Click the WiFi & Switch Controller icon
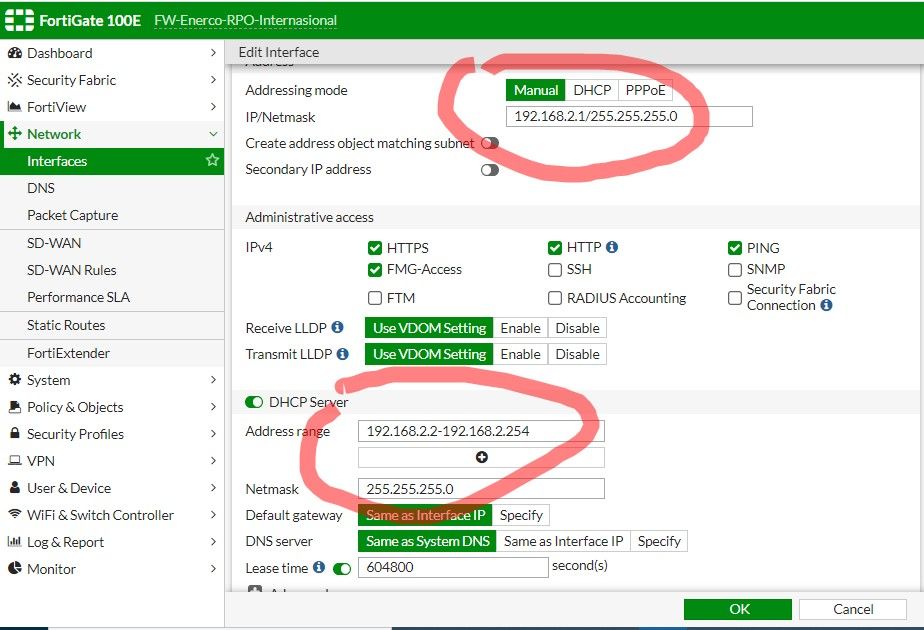924x630 pixels. point(15,514)
